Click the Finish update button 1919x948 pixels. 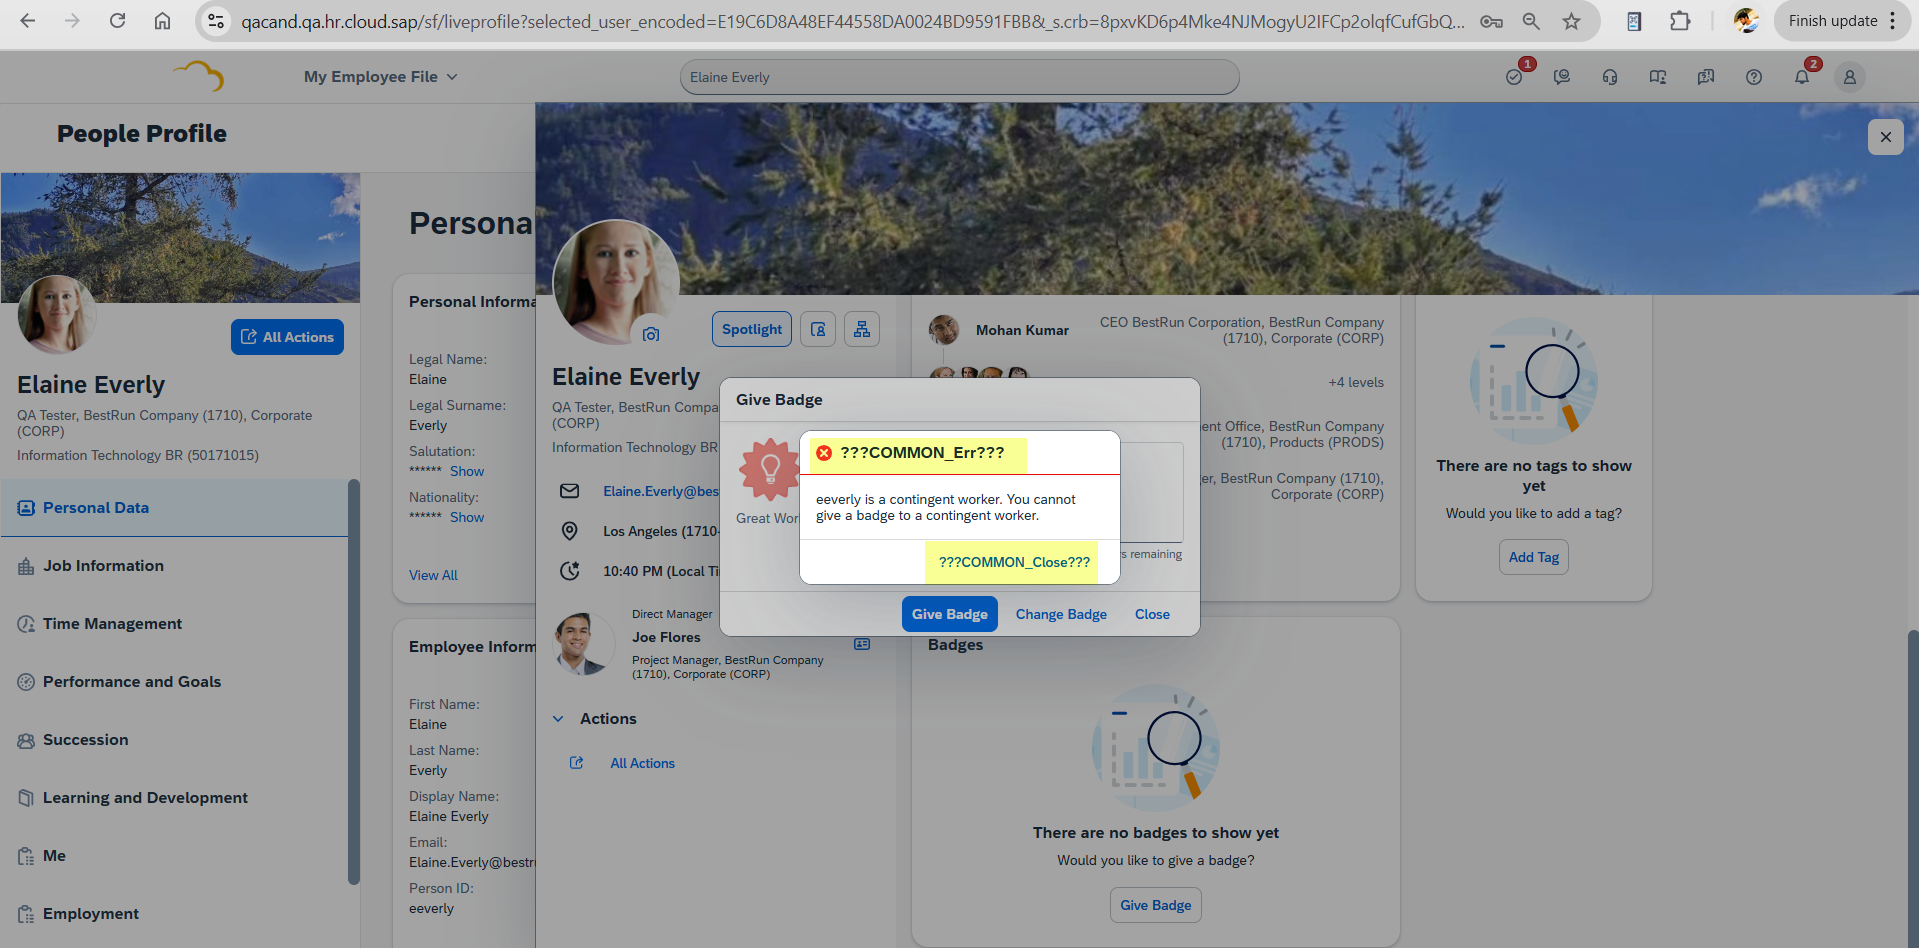click(1832, 21)
